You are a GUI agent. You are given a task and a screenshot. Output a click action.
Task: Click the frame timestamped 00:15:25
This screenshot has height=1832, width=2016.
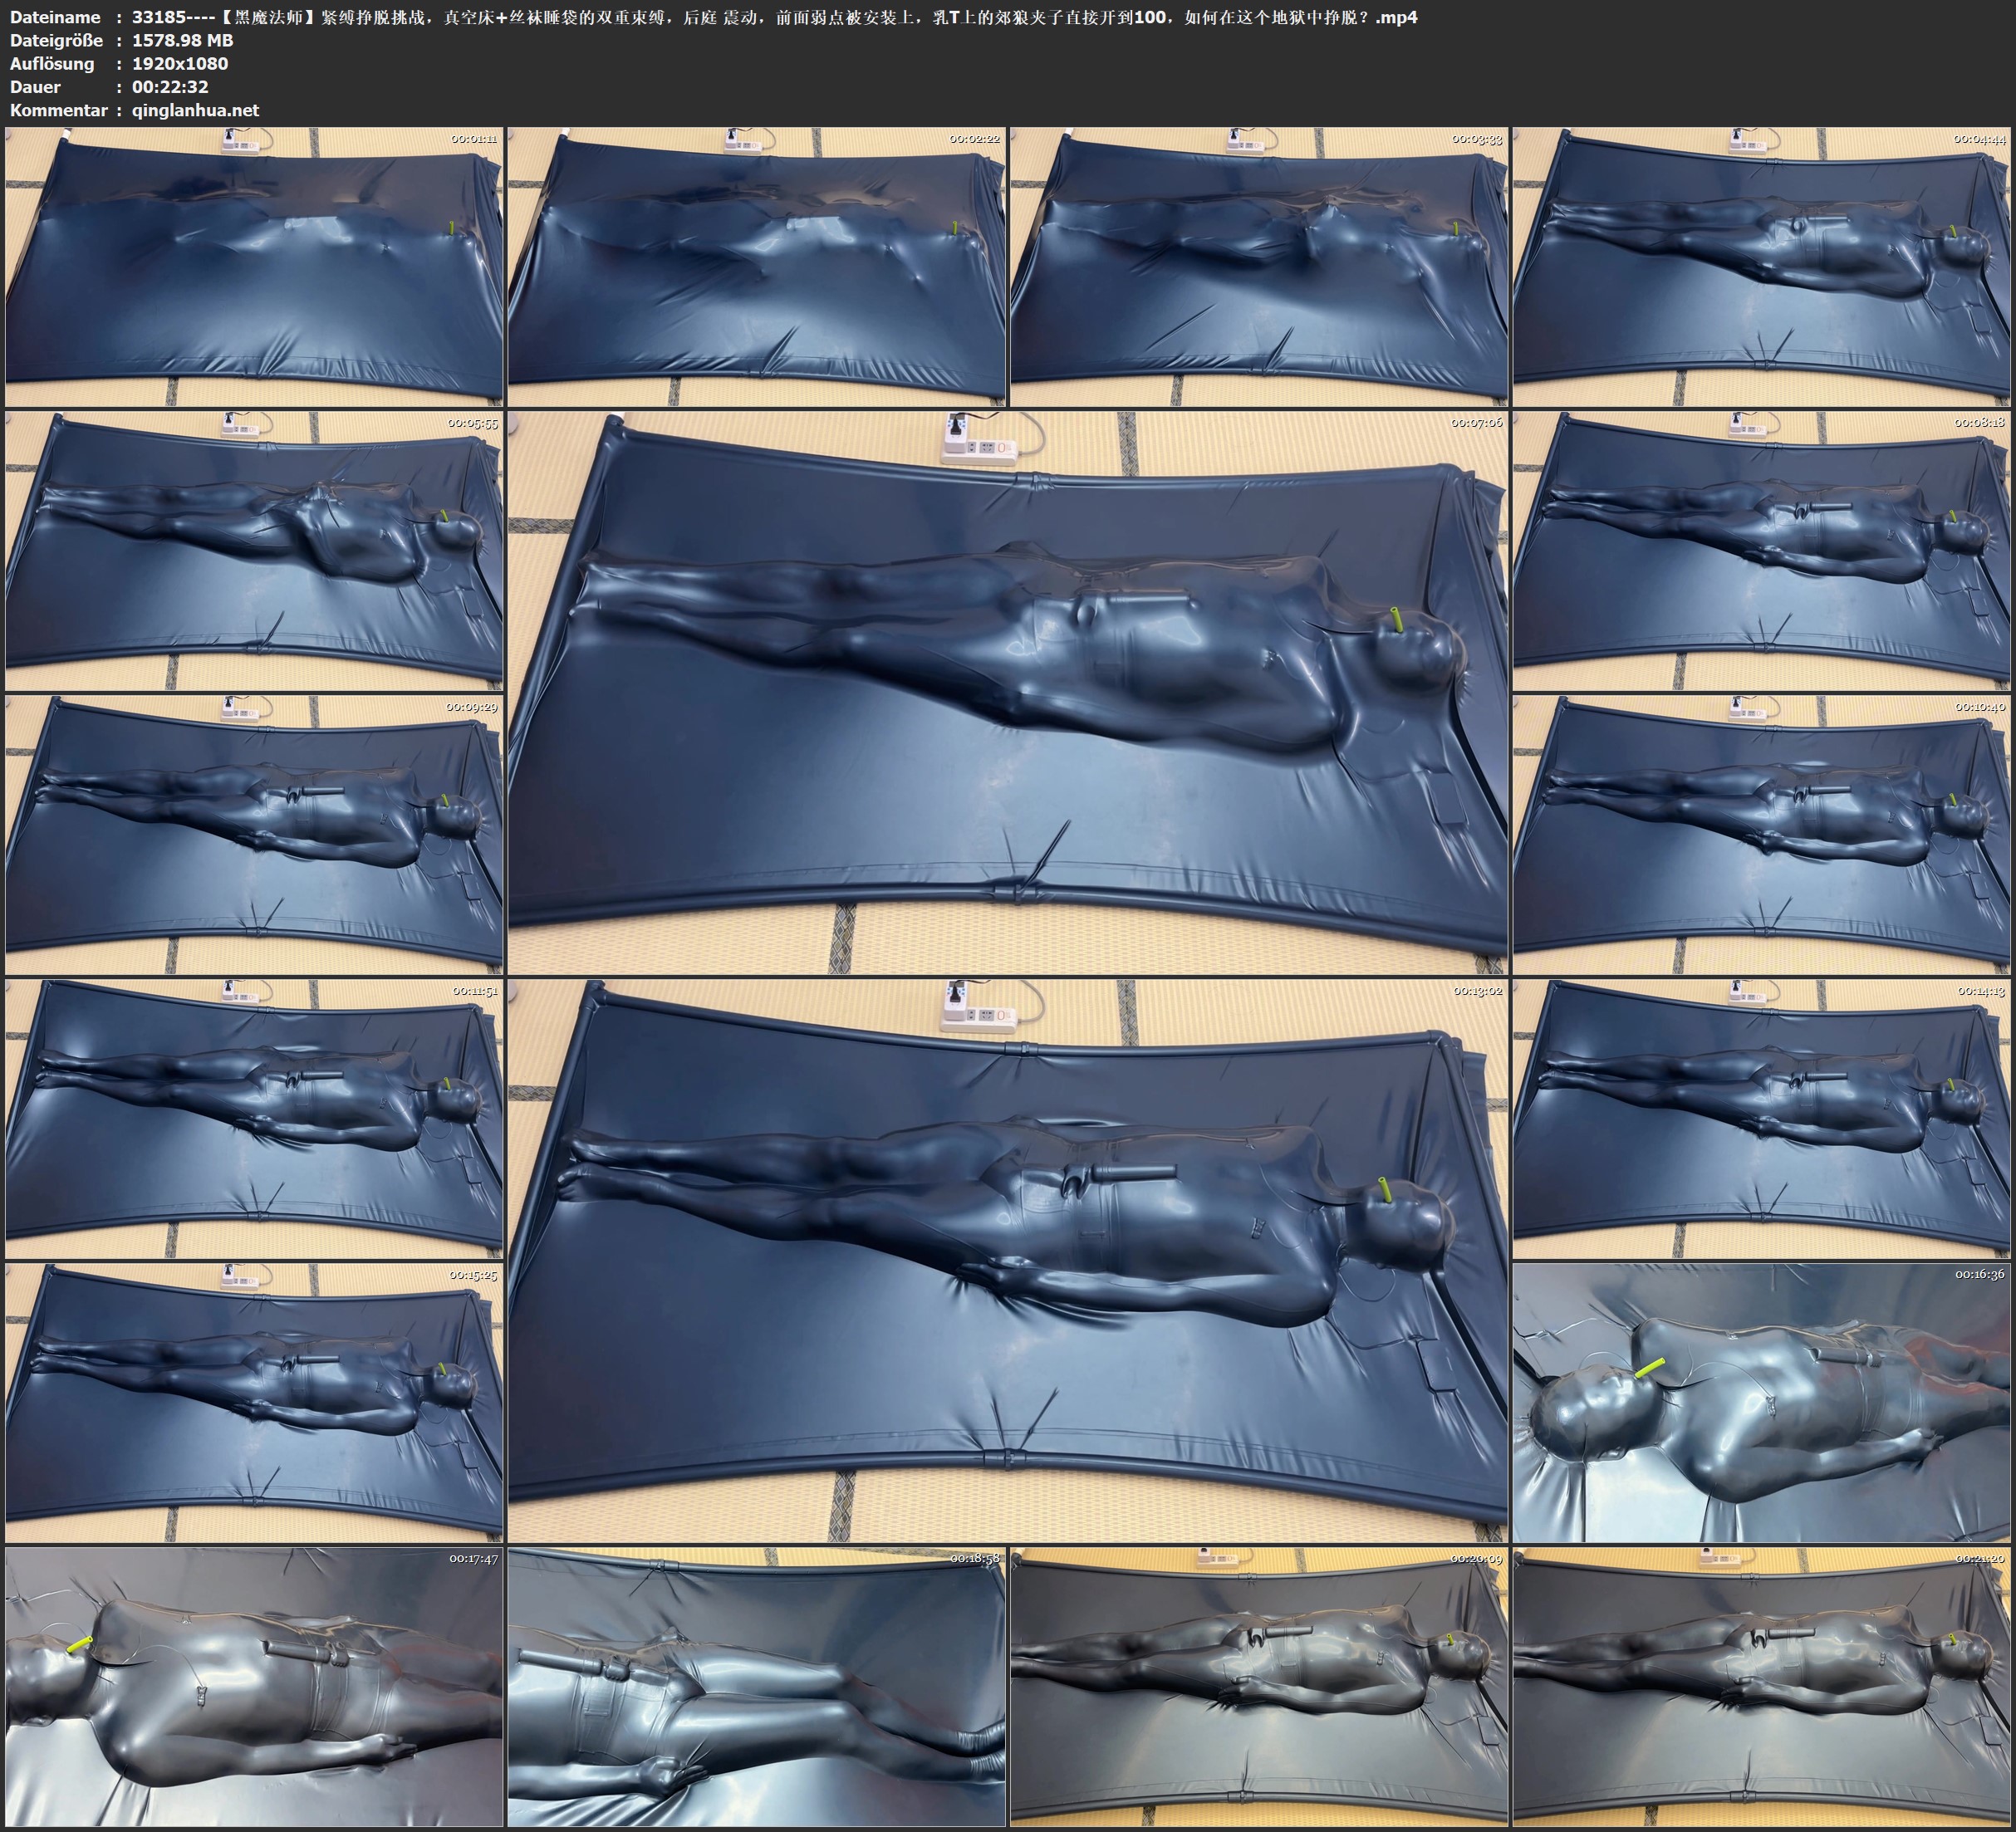[x=254, y=1403]
